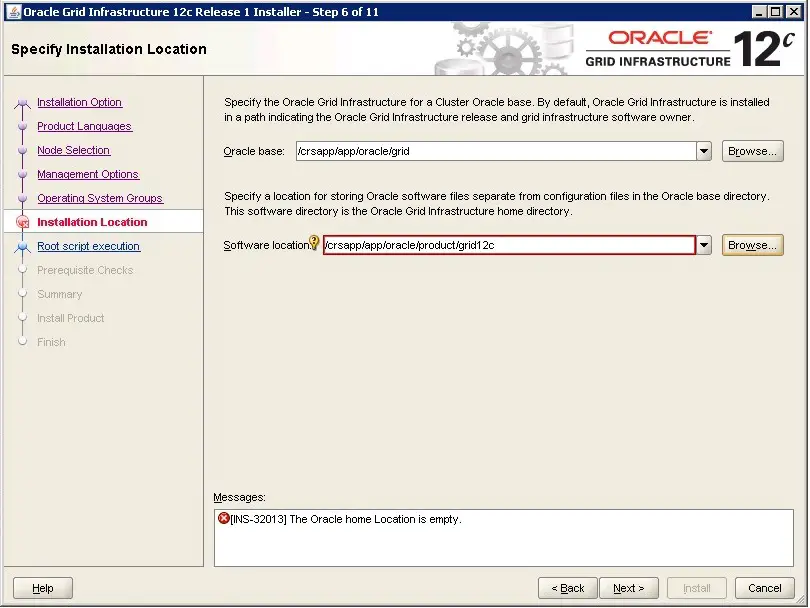This screenshot has width=810, height=608.
Task: Browse for Software location directory
Action: click(x=753, y=245)
